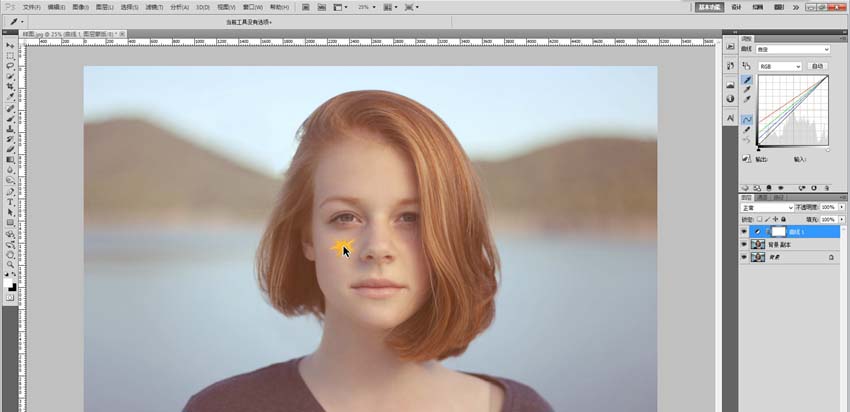Select the curve point editing tool
850x412 pixels.
(745, 119)
